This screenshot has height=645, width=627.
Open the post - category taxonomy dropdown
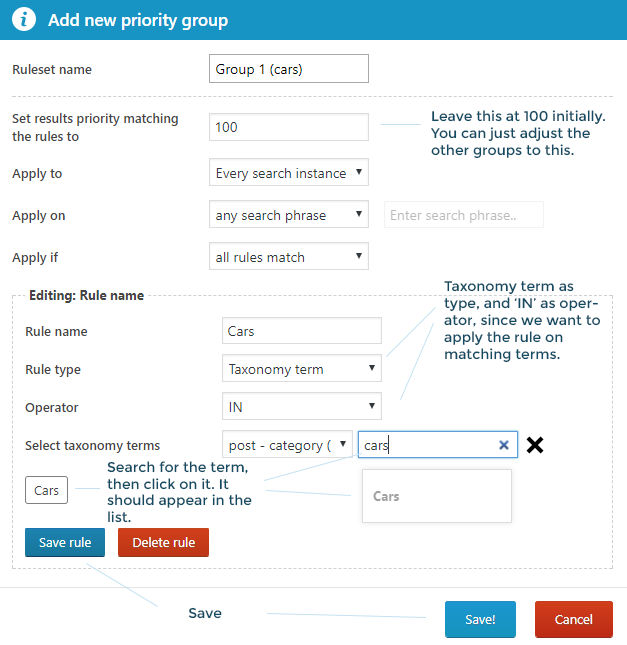[x=287, y=445]
